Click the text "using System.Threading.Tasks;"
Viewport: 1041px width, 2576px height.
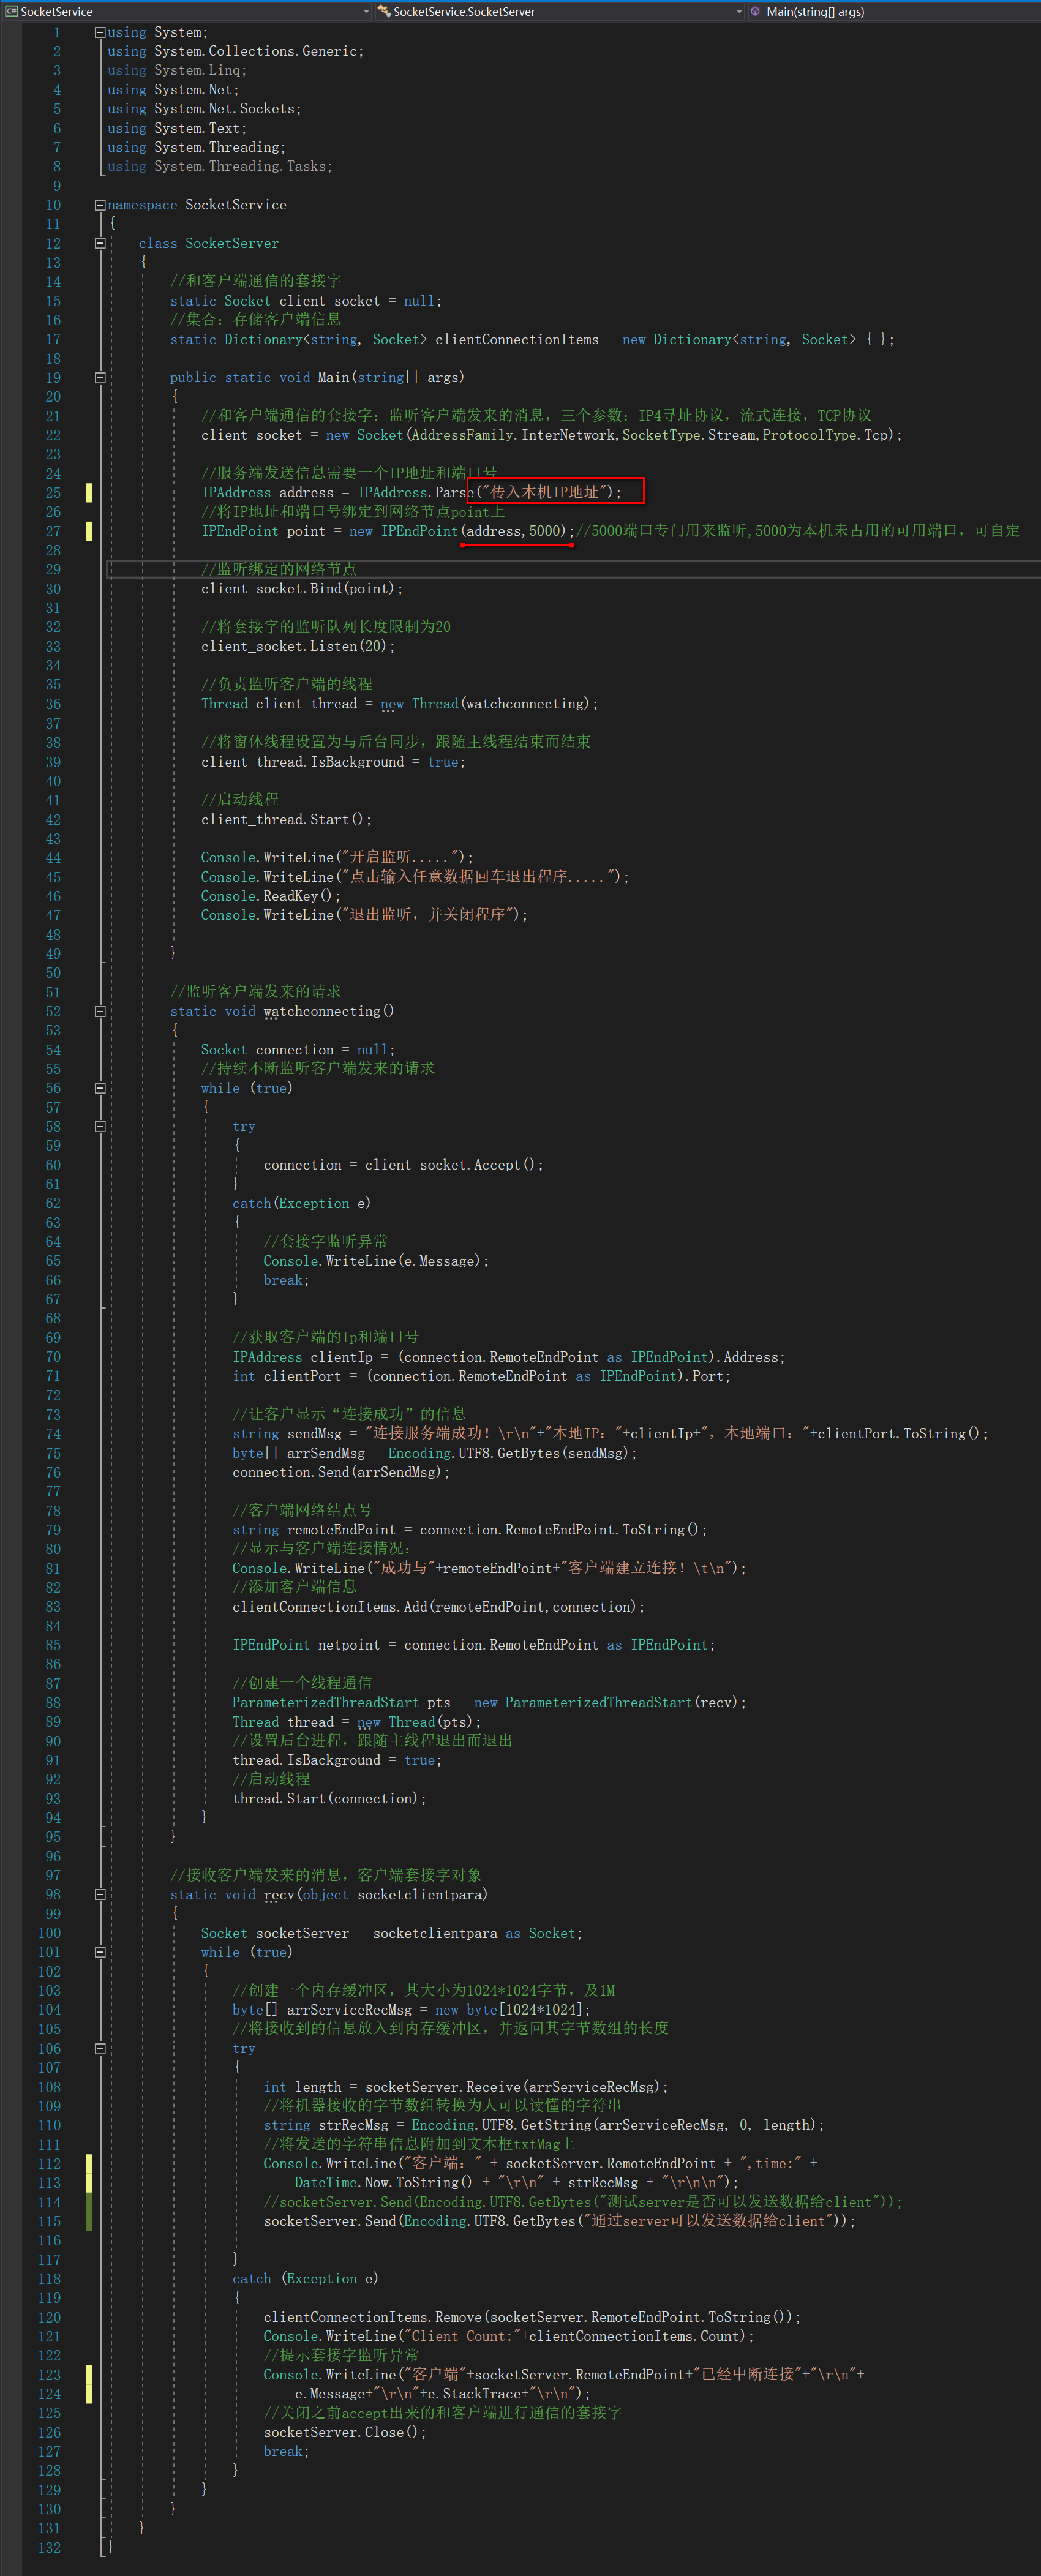pyautogui.click(x=220, y=166)
